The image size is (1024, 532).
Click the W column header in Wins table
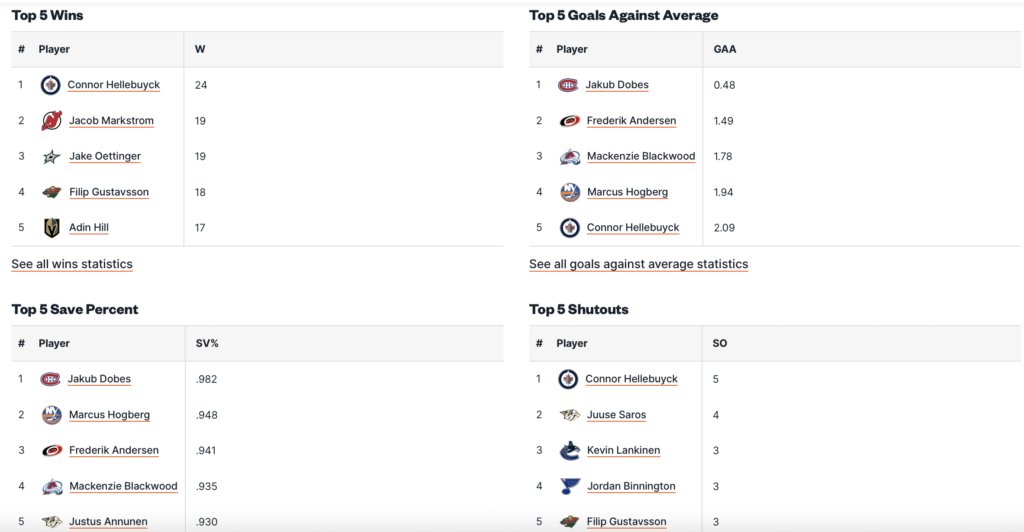click(201, 49)
